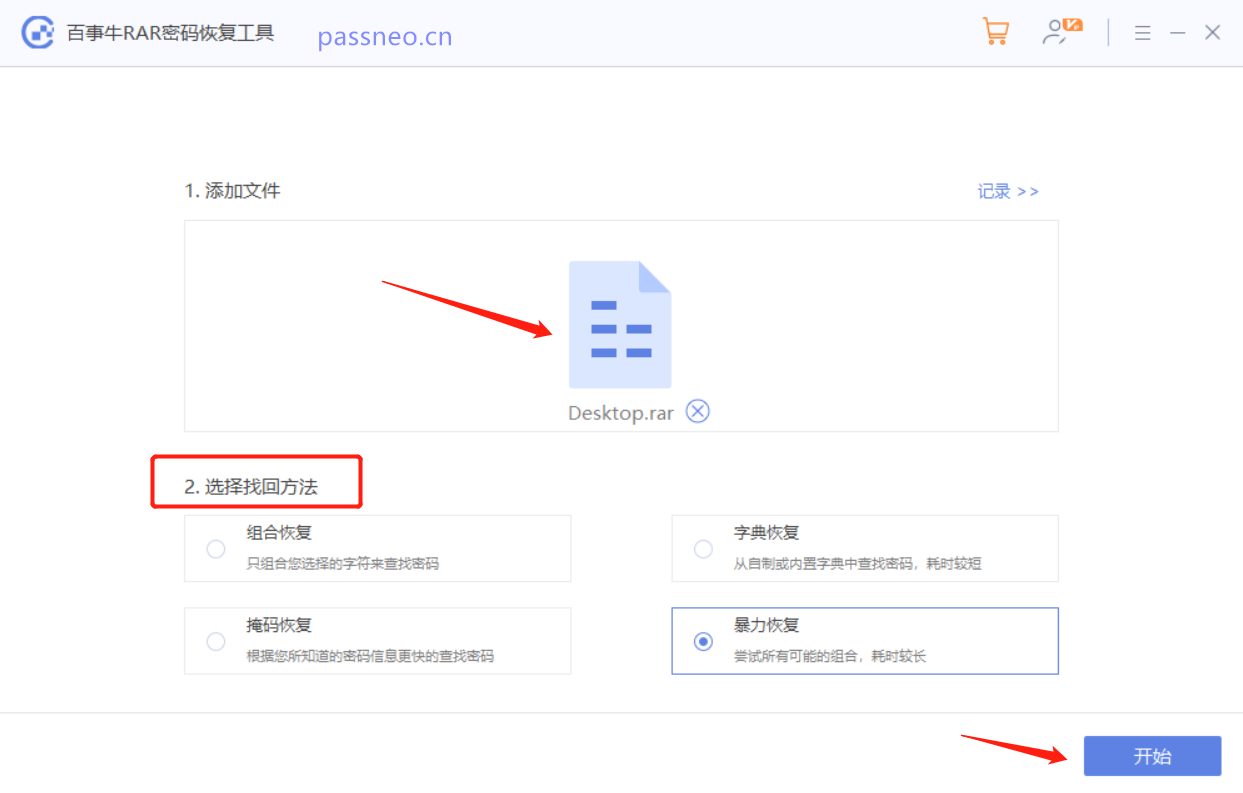Select the 组合恢复 radio button
1243x793 pixels.
[215, 548]
